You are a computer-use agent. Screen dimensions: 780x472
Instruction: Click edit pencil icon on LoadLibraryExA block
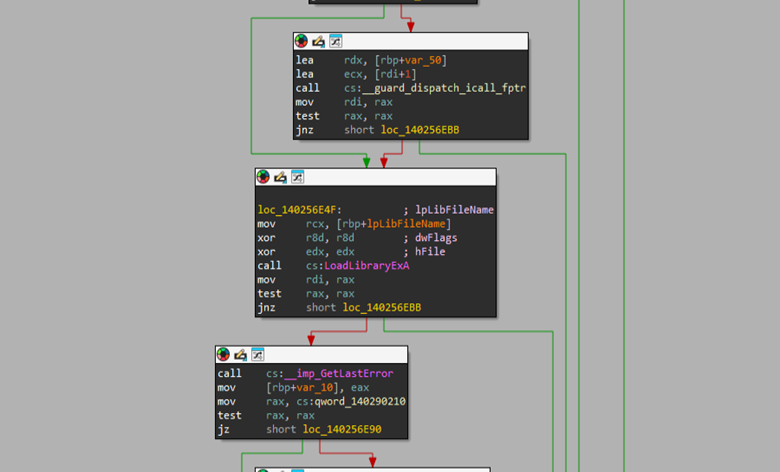[280, 177]
